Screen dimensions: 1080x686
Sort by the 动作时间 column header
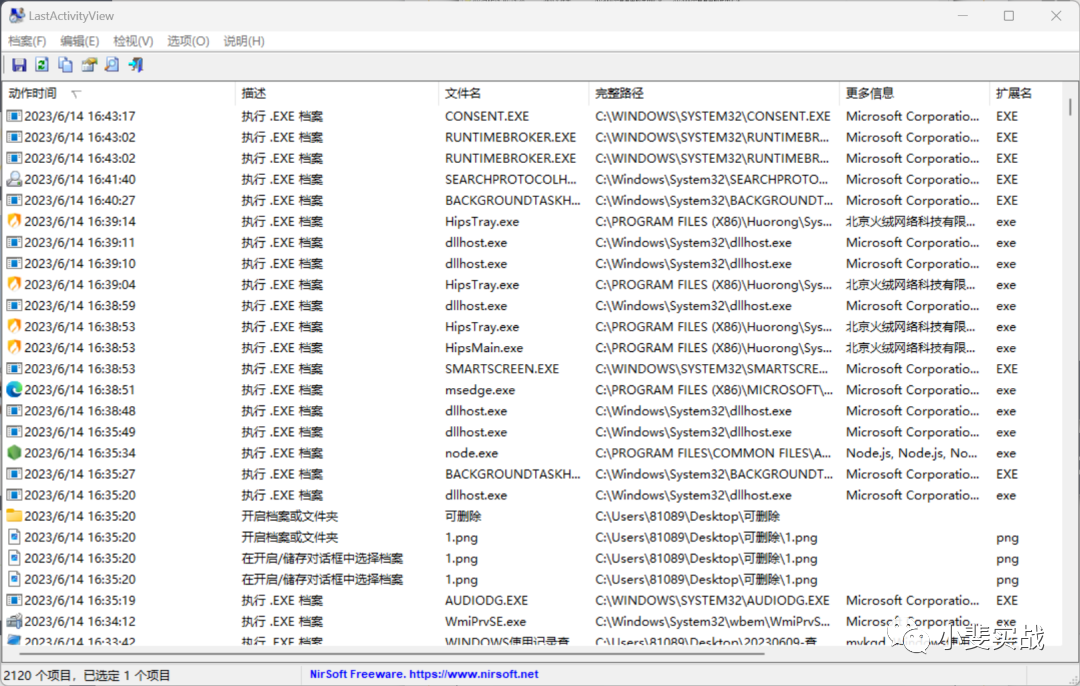(118, 94)
